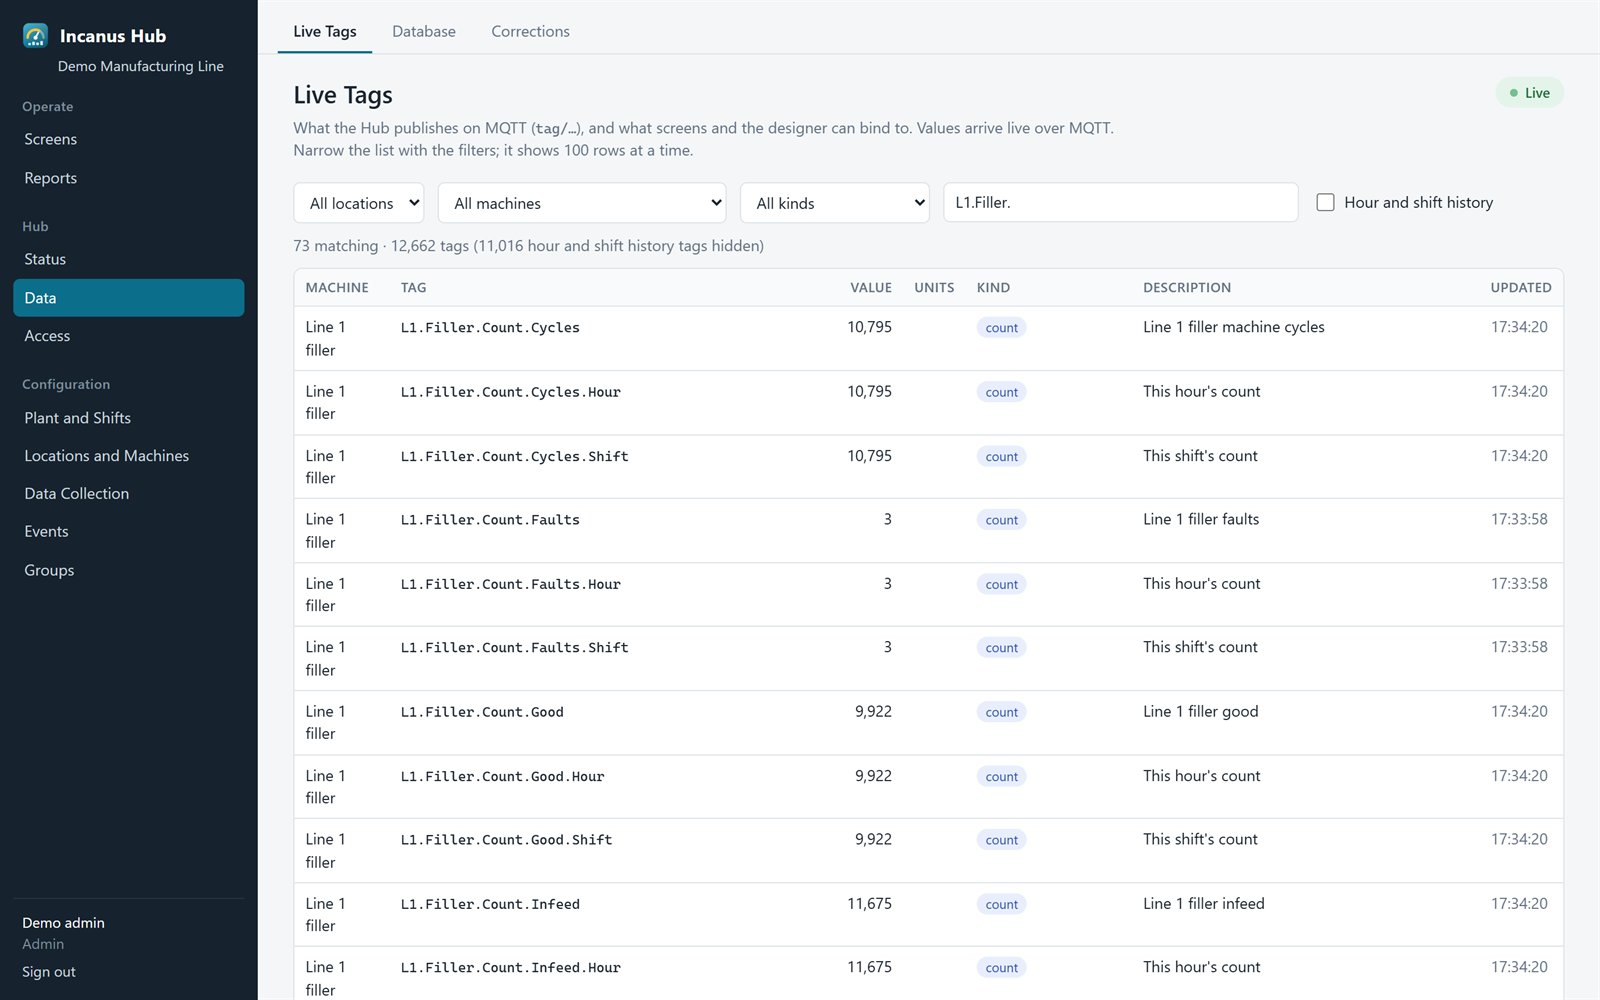This screenshot has width=1600, height=1000.
Task: Click the MACHINE column header
Action: click(x=337, y=287)
